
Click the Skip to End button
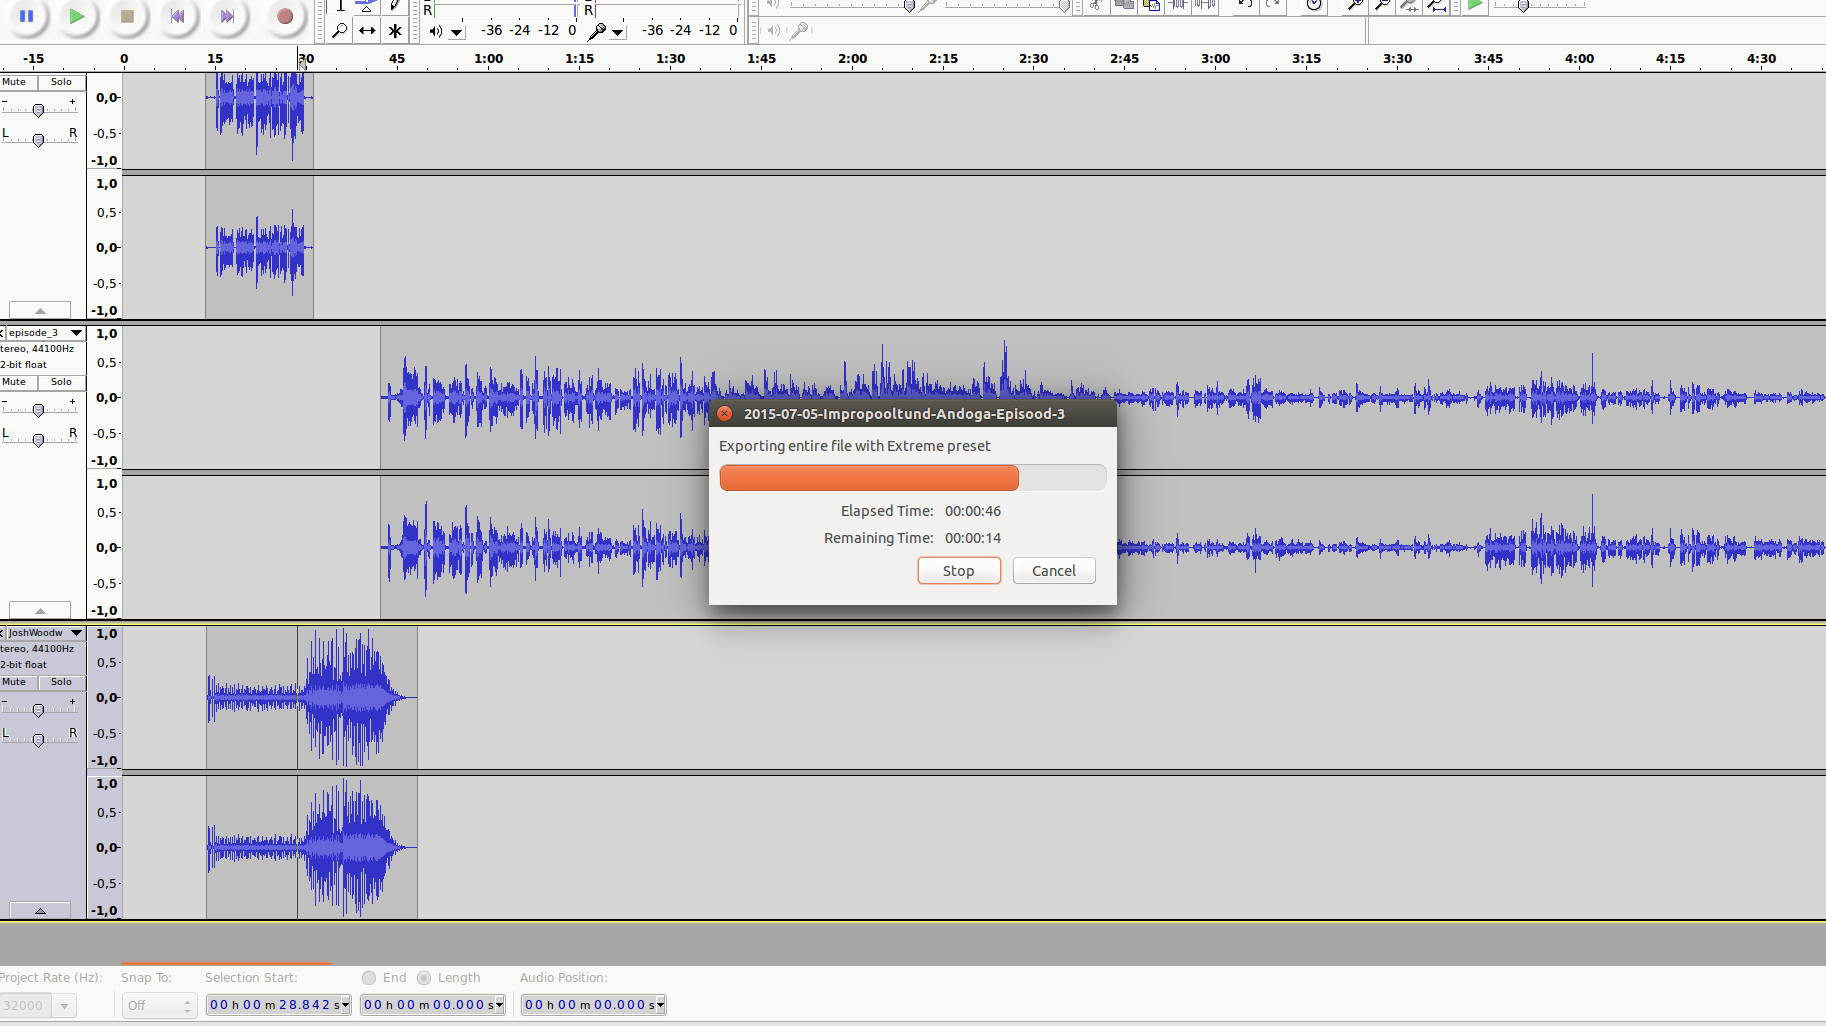pos(228,15)
